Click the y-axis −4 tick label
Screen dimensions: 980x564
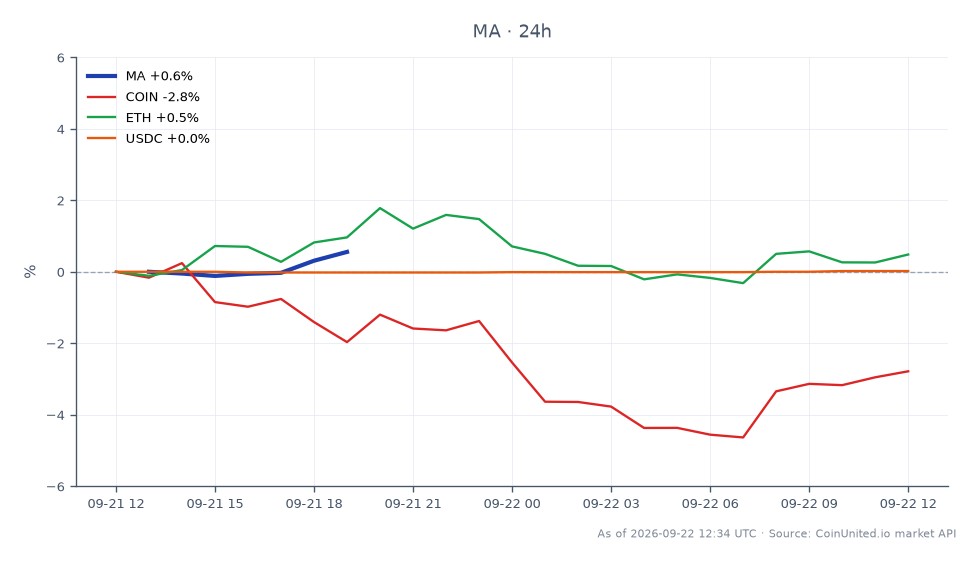[56, 415]
